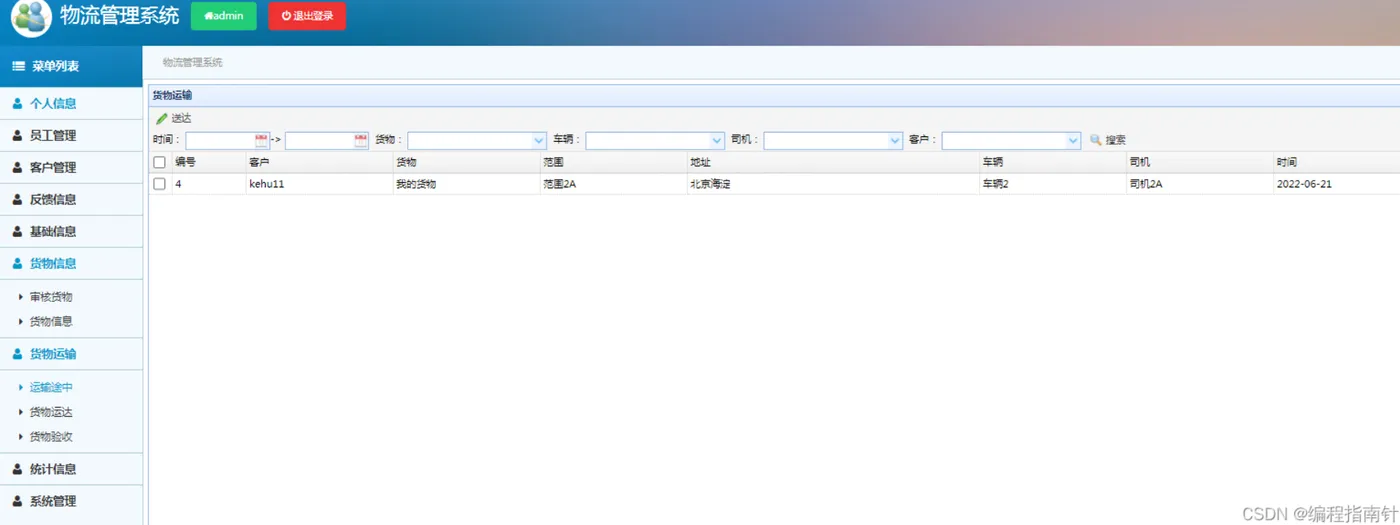Image resolution: width=1400 pixels, height=525 pixels.
Task: Select the 货物验收 submenu item
Action: (x=51, y=436)
